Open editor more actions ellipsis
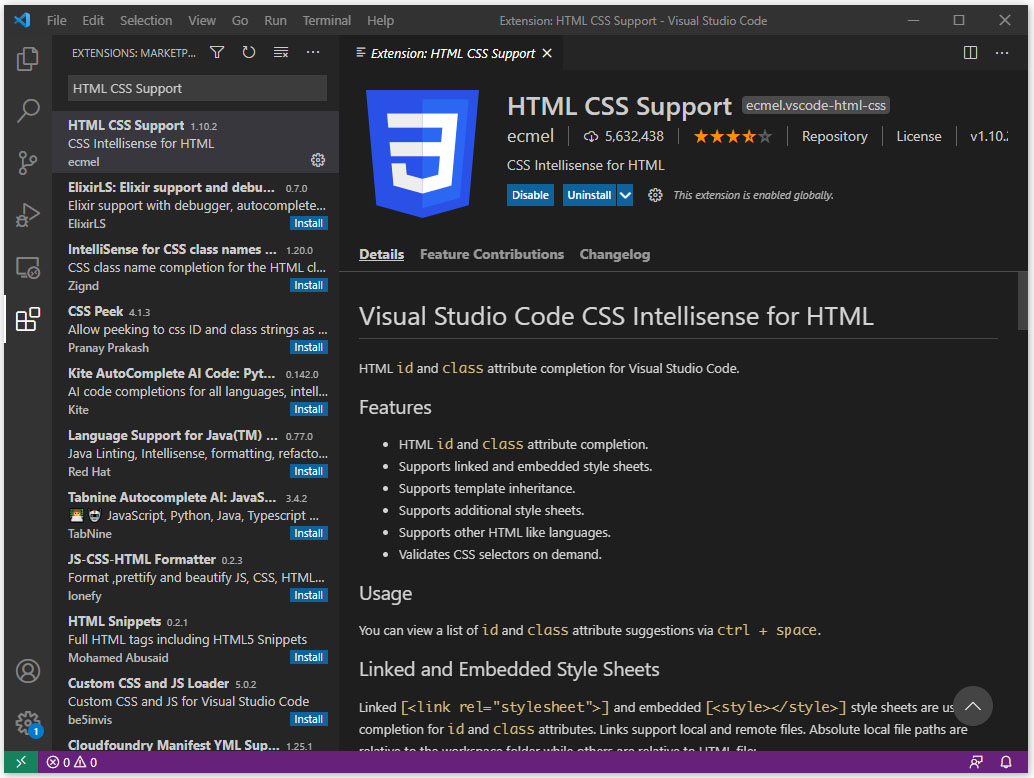The width and height of the screenshot is (1034, 778). 1002,53
